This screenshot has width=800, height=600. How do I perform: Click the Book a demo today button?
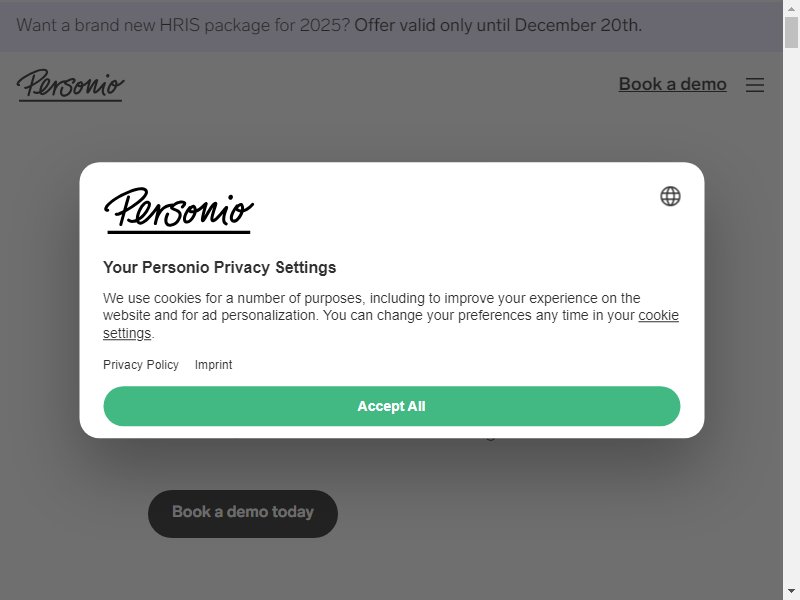[x=243, y=514]
